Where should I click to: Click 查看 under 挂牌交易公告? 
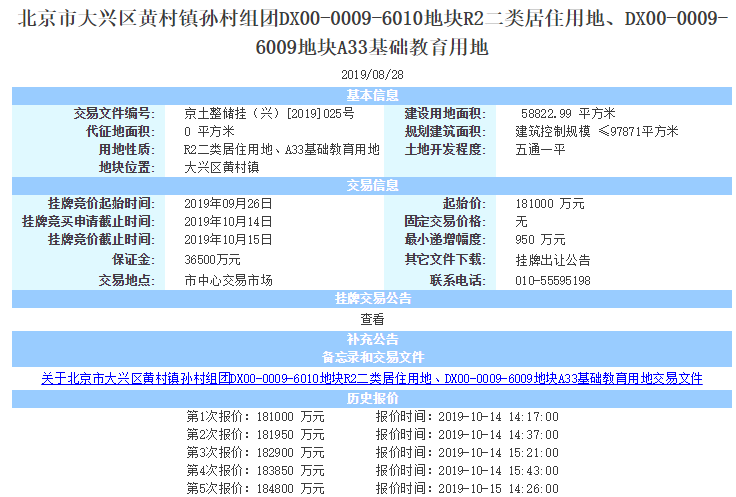(x=372, y=319)
